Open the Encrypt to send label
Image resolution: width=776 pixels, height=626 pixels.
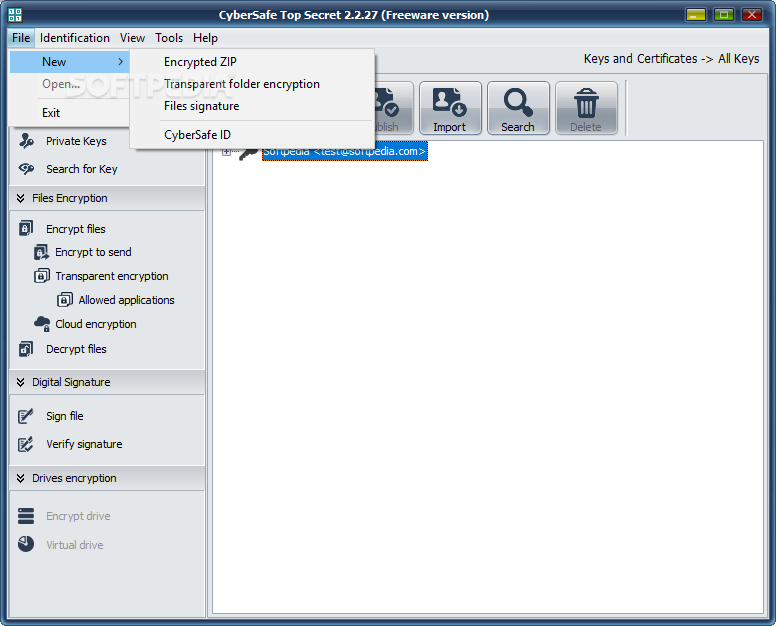pos(93,252)
